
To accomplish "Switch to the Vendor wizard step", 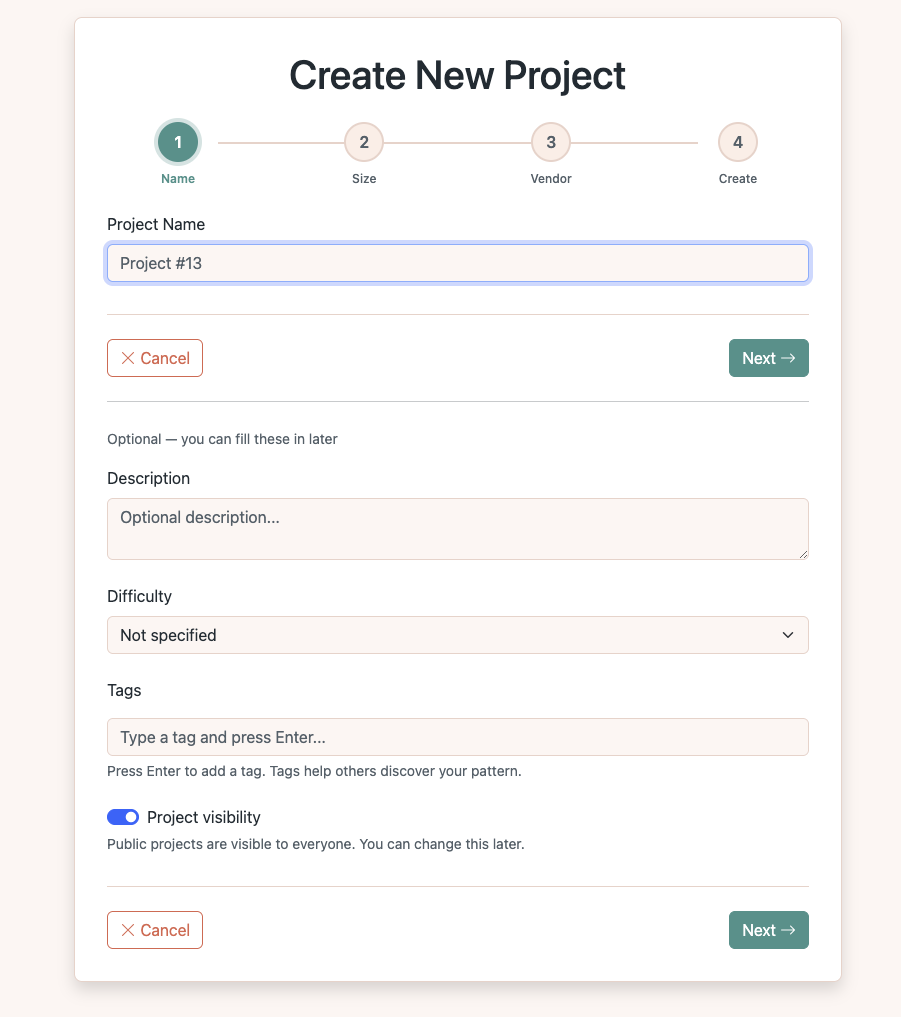I will pyautogui.click(x=551, y=141).
